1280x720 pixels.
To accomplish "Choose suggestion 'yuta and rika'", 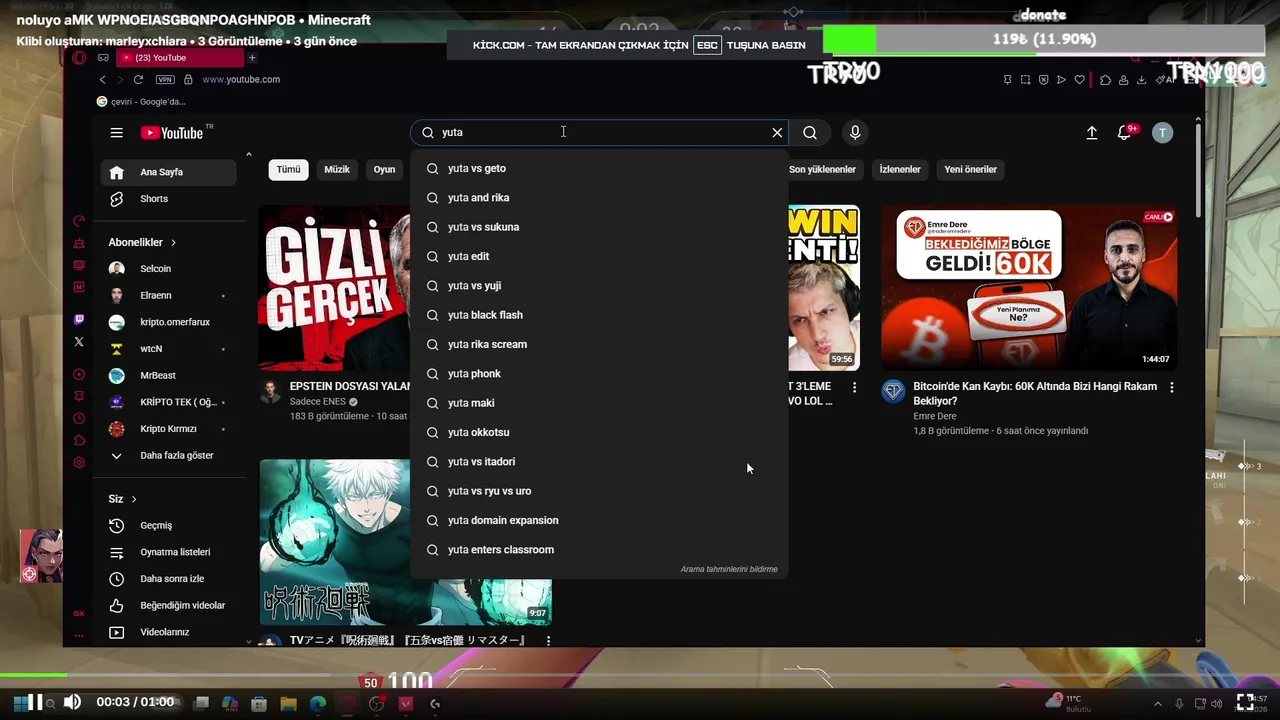I will coord(599,198).
